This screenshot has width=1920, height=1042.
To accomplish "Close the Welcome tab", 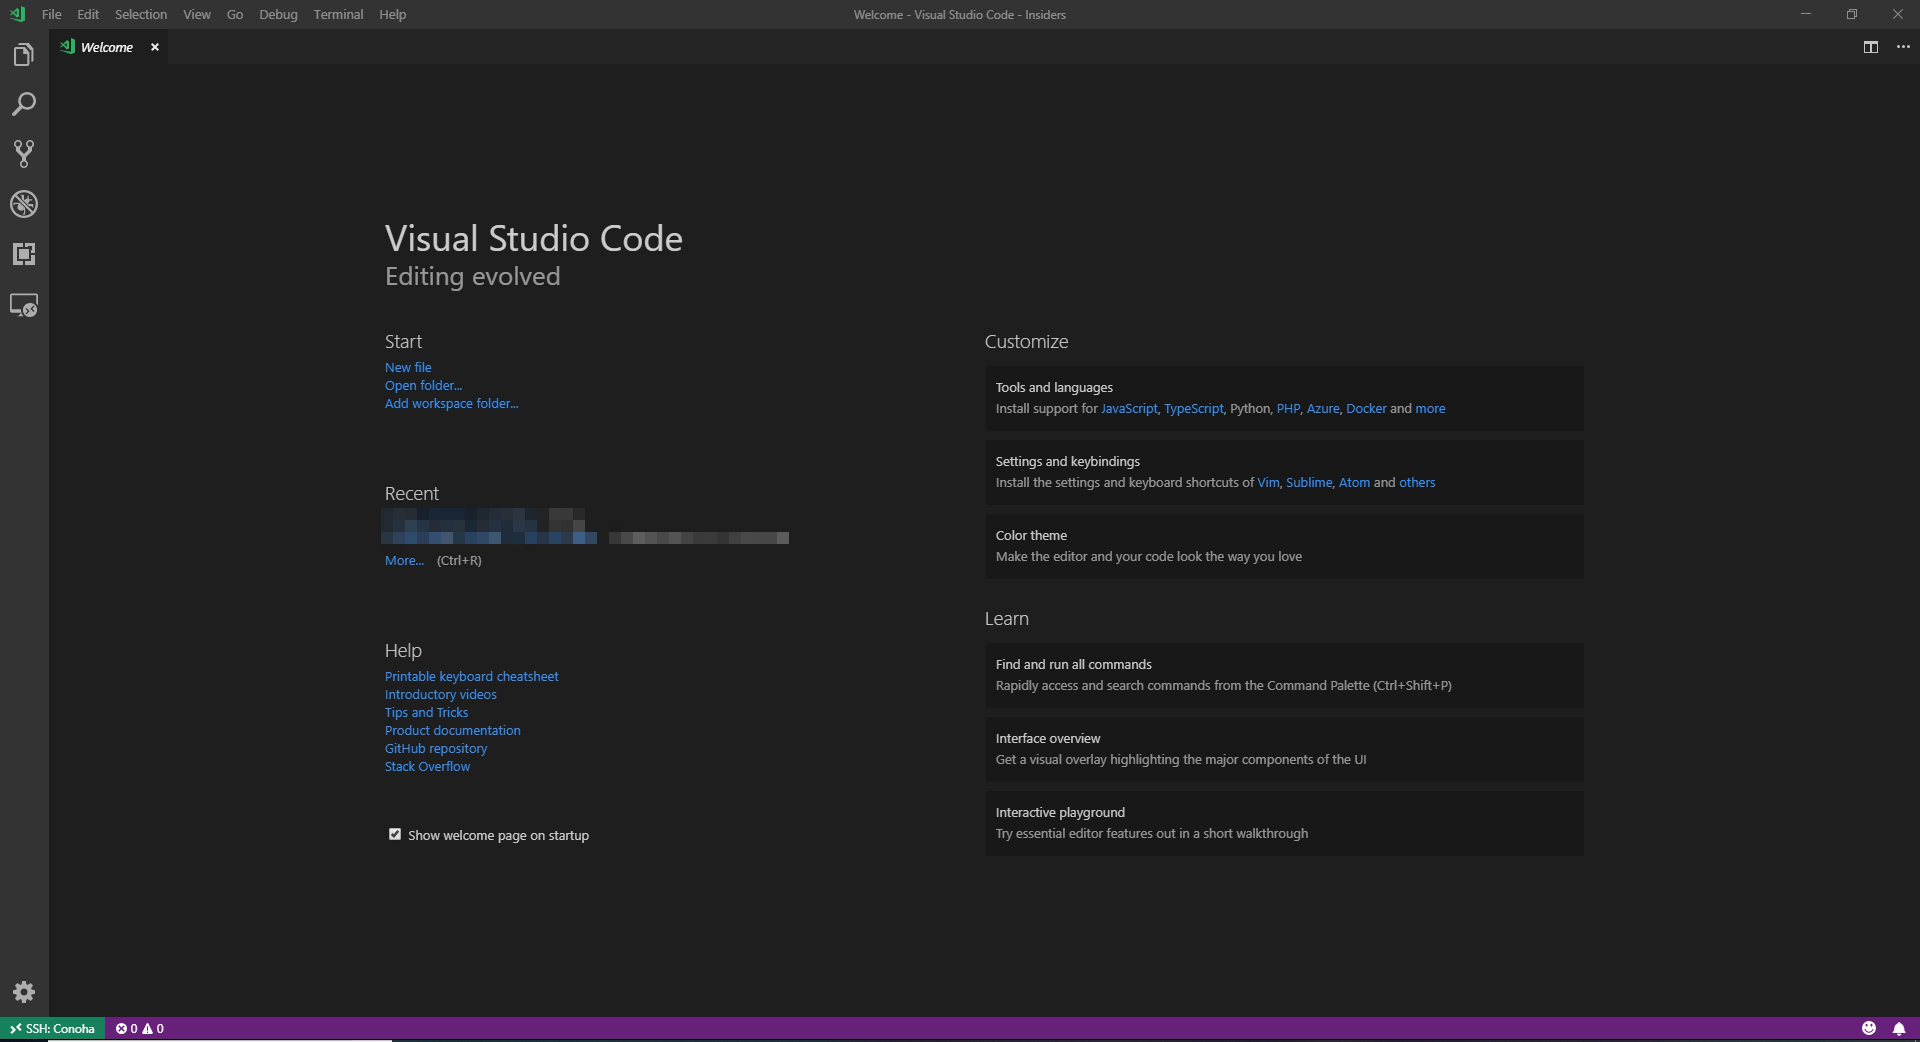I will 155,47.
